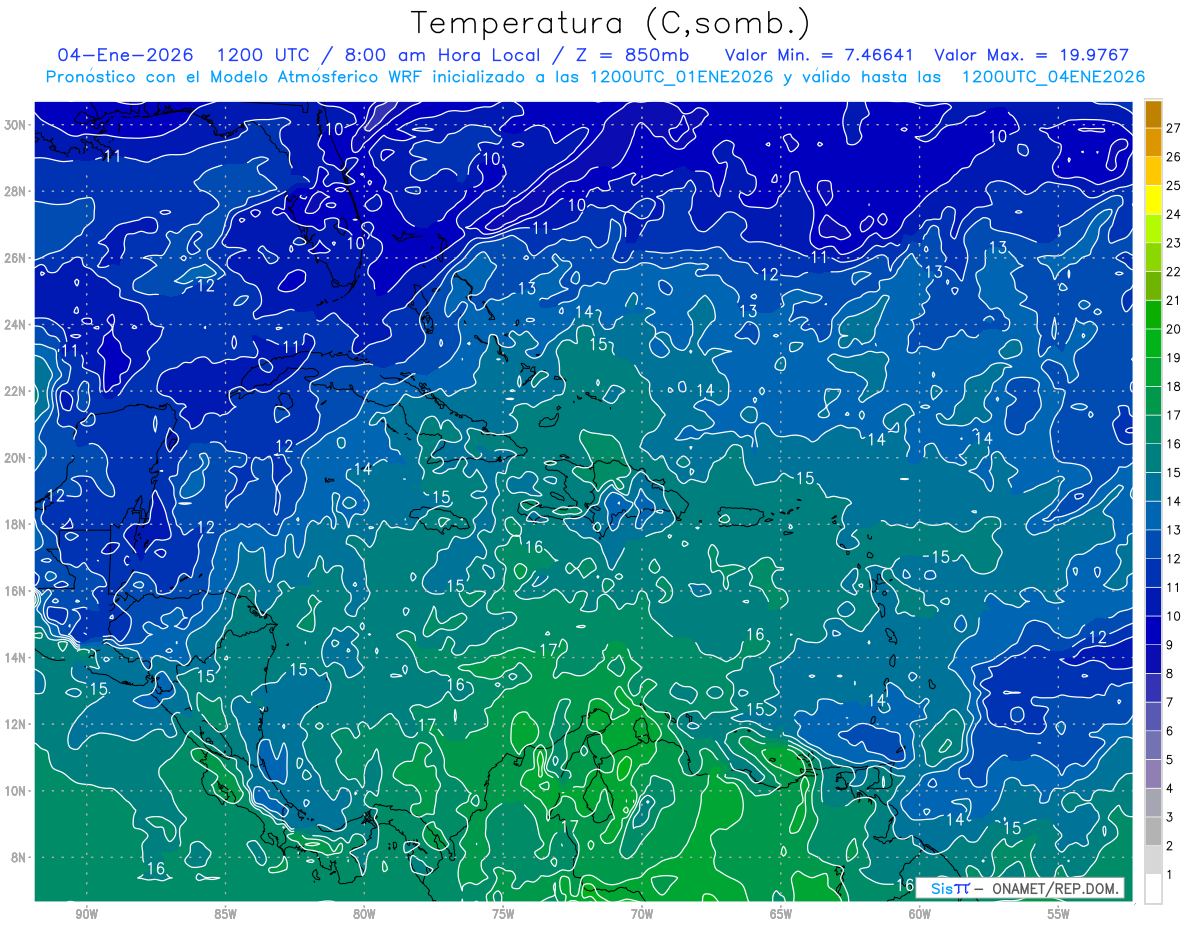
Task: Click the white swatch at legend bottom
Action: click(x=1153, y=889)
